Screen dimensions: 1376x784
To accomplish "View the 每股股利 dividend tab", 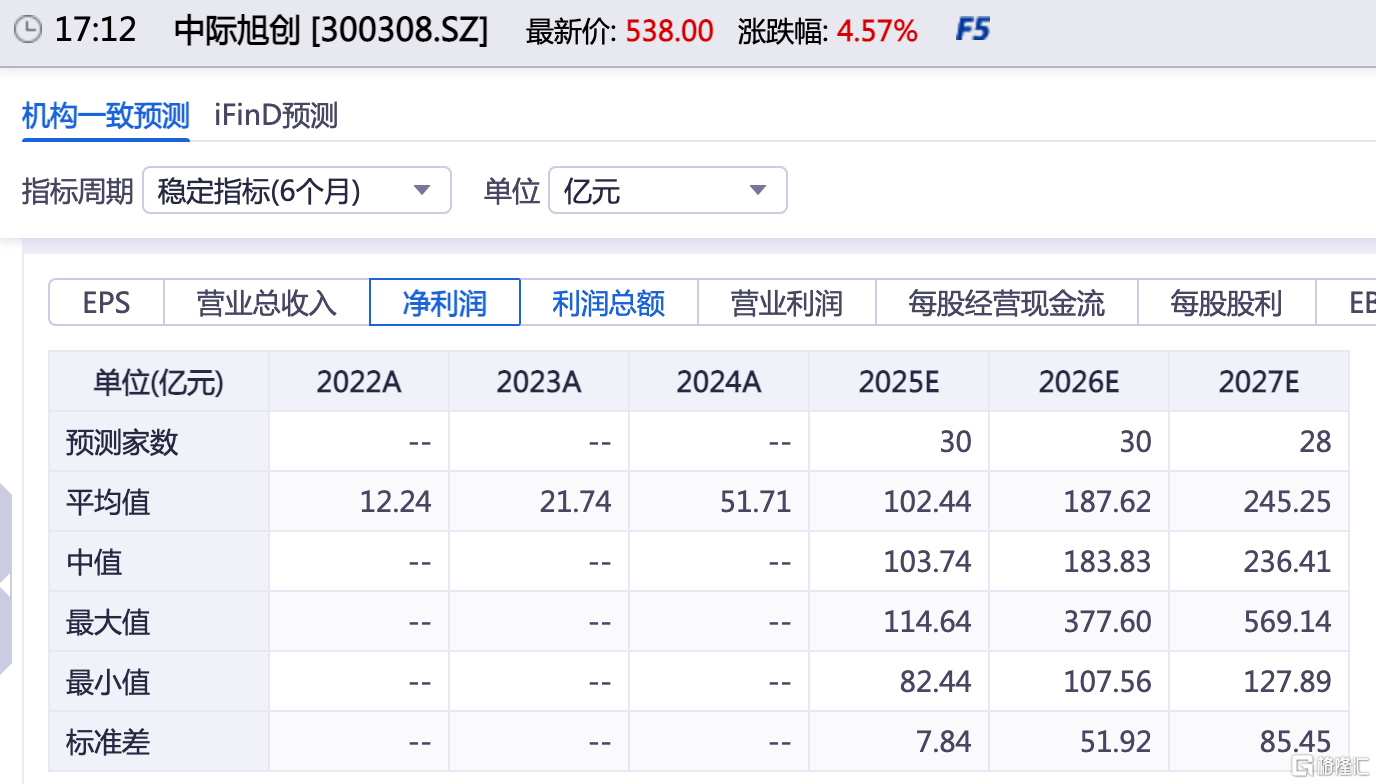I will (x=1227, y=302).
